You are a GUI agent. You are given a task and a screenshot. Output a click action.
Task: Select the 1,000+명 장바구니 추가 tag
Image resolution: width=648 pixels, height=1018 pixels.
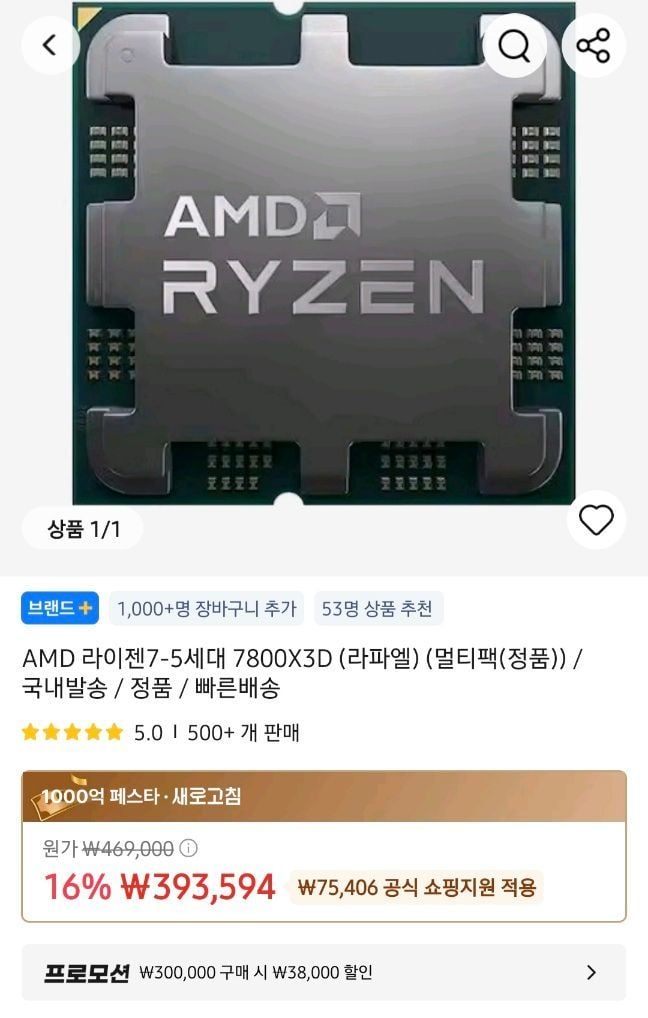206,608
